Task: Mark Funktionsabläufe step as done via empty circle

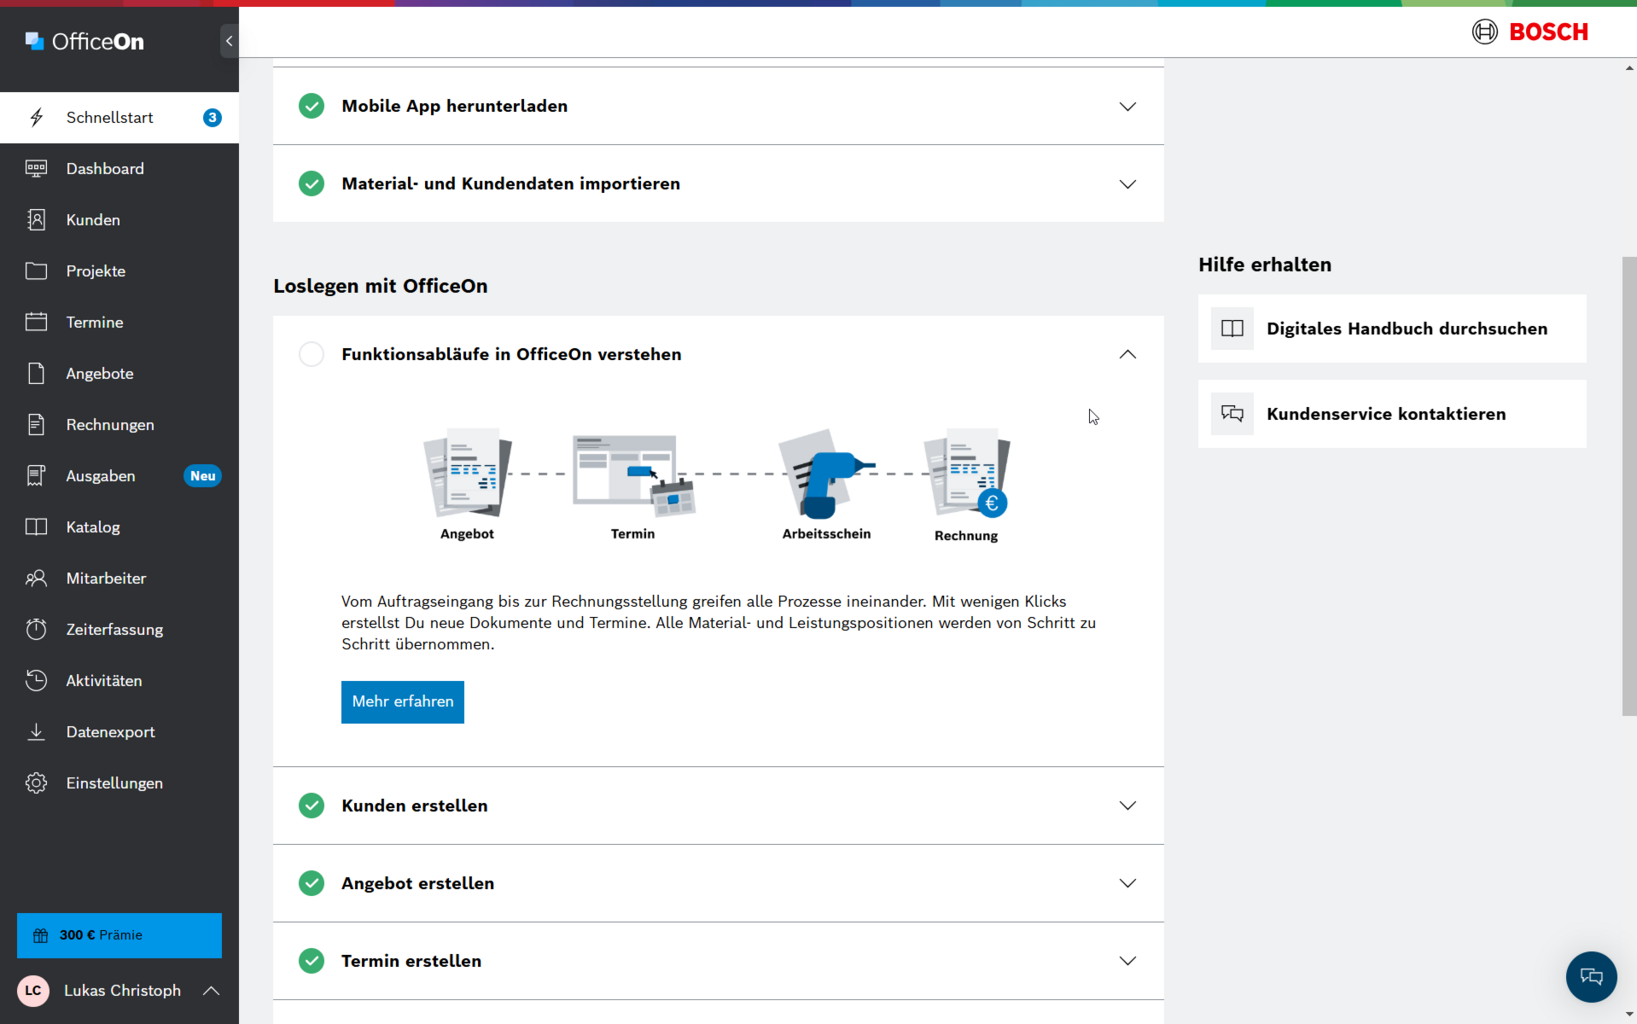Action: click(x=311, y=354)
